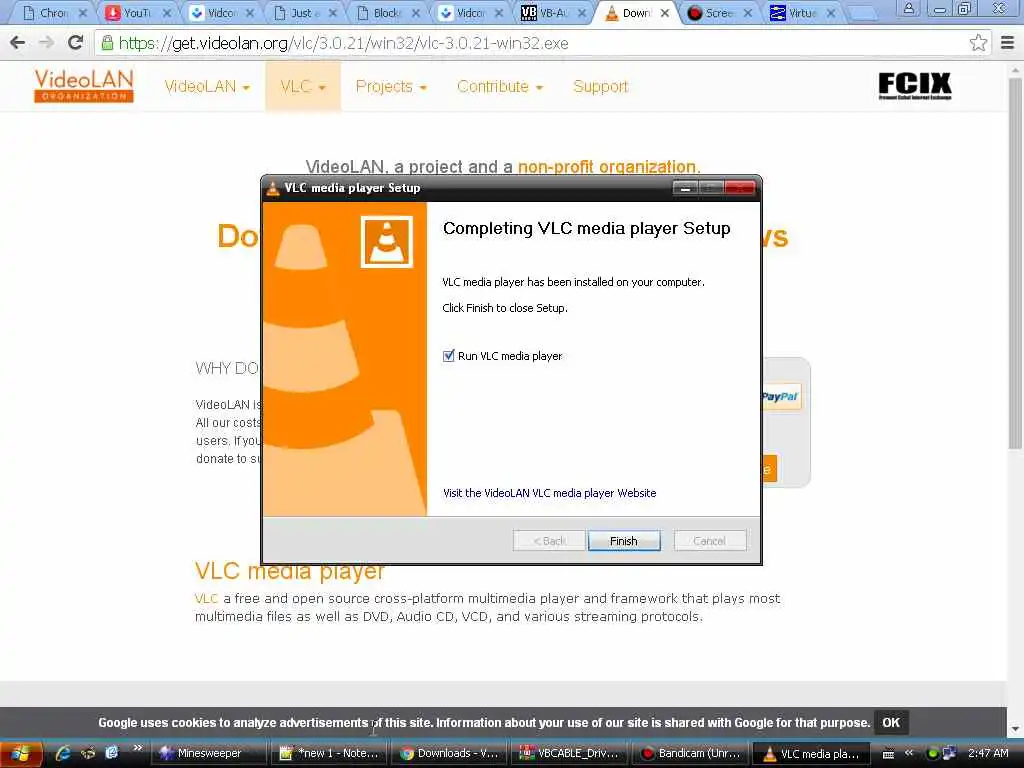This screenshot has width=1024, height=768.
Task: Click the network icon in the system tray
Action: point(950,753)
